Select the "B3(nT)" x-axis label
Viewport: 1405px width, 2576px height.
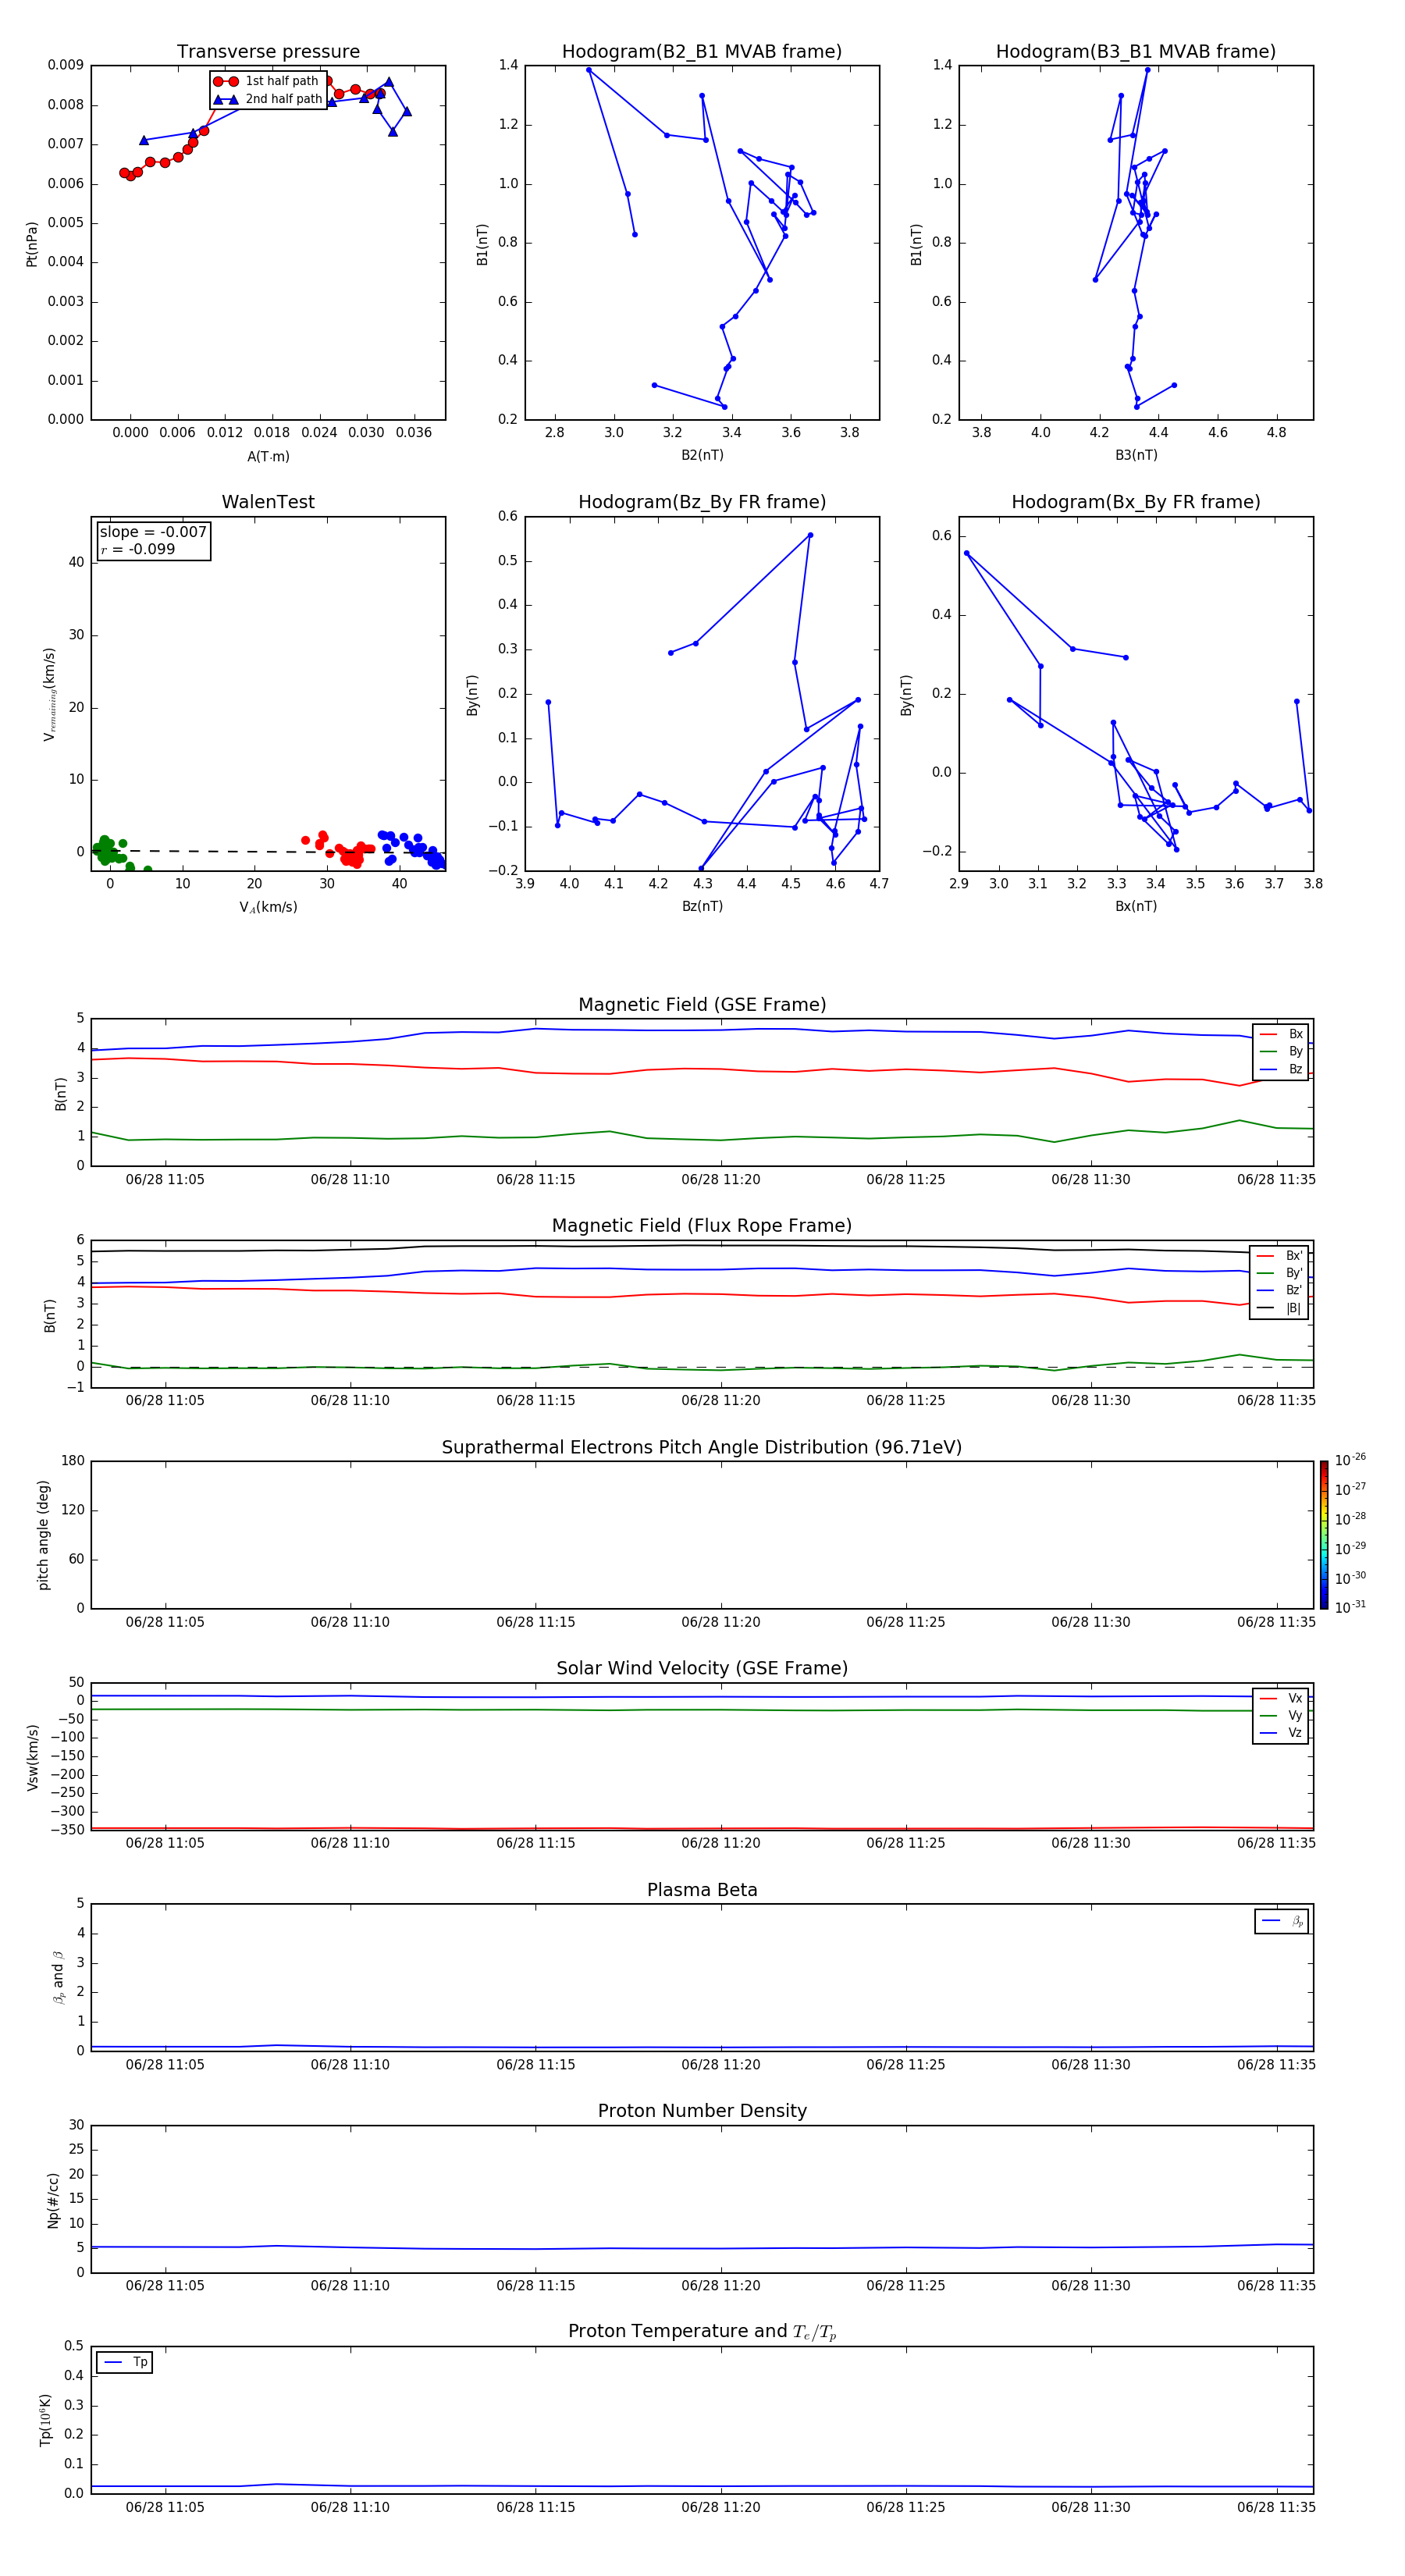[x=1136, y=455]
